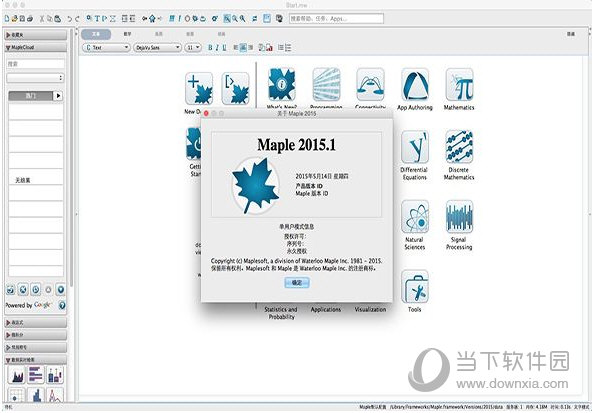Open the font color picker in the context bar
Image resolution: width=593 pixels, height=413 pixels.
click(x=261, y=48)
